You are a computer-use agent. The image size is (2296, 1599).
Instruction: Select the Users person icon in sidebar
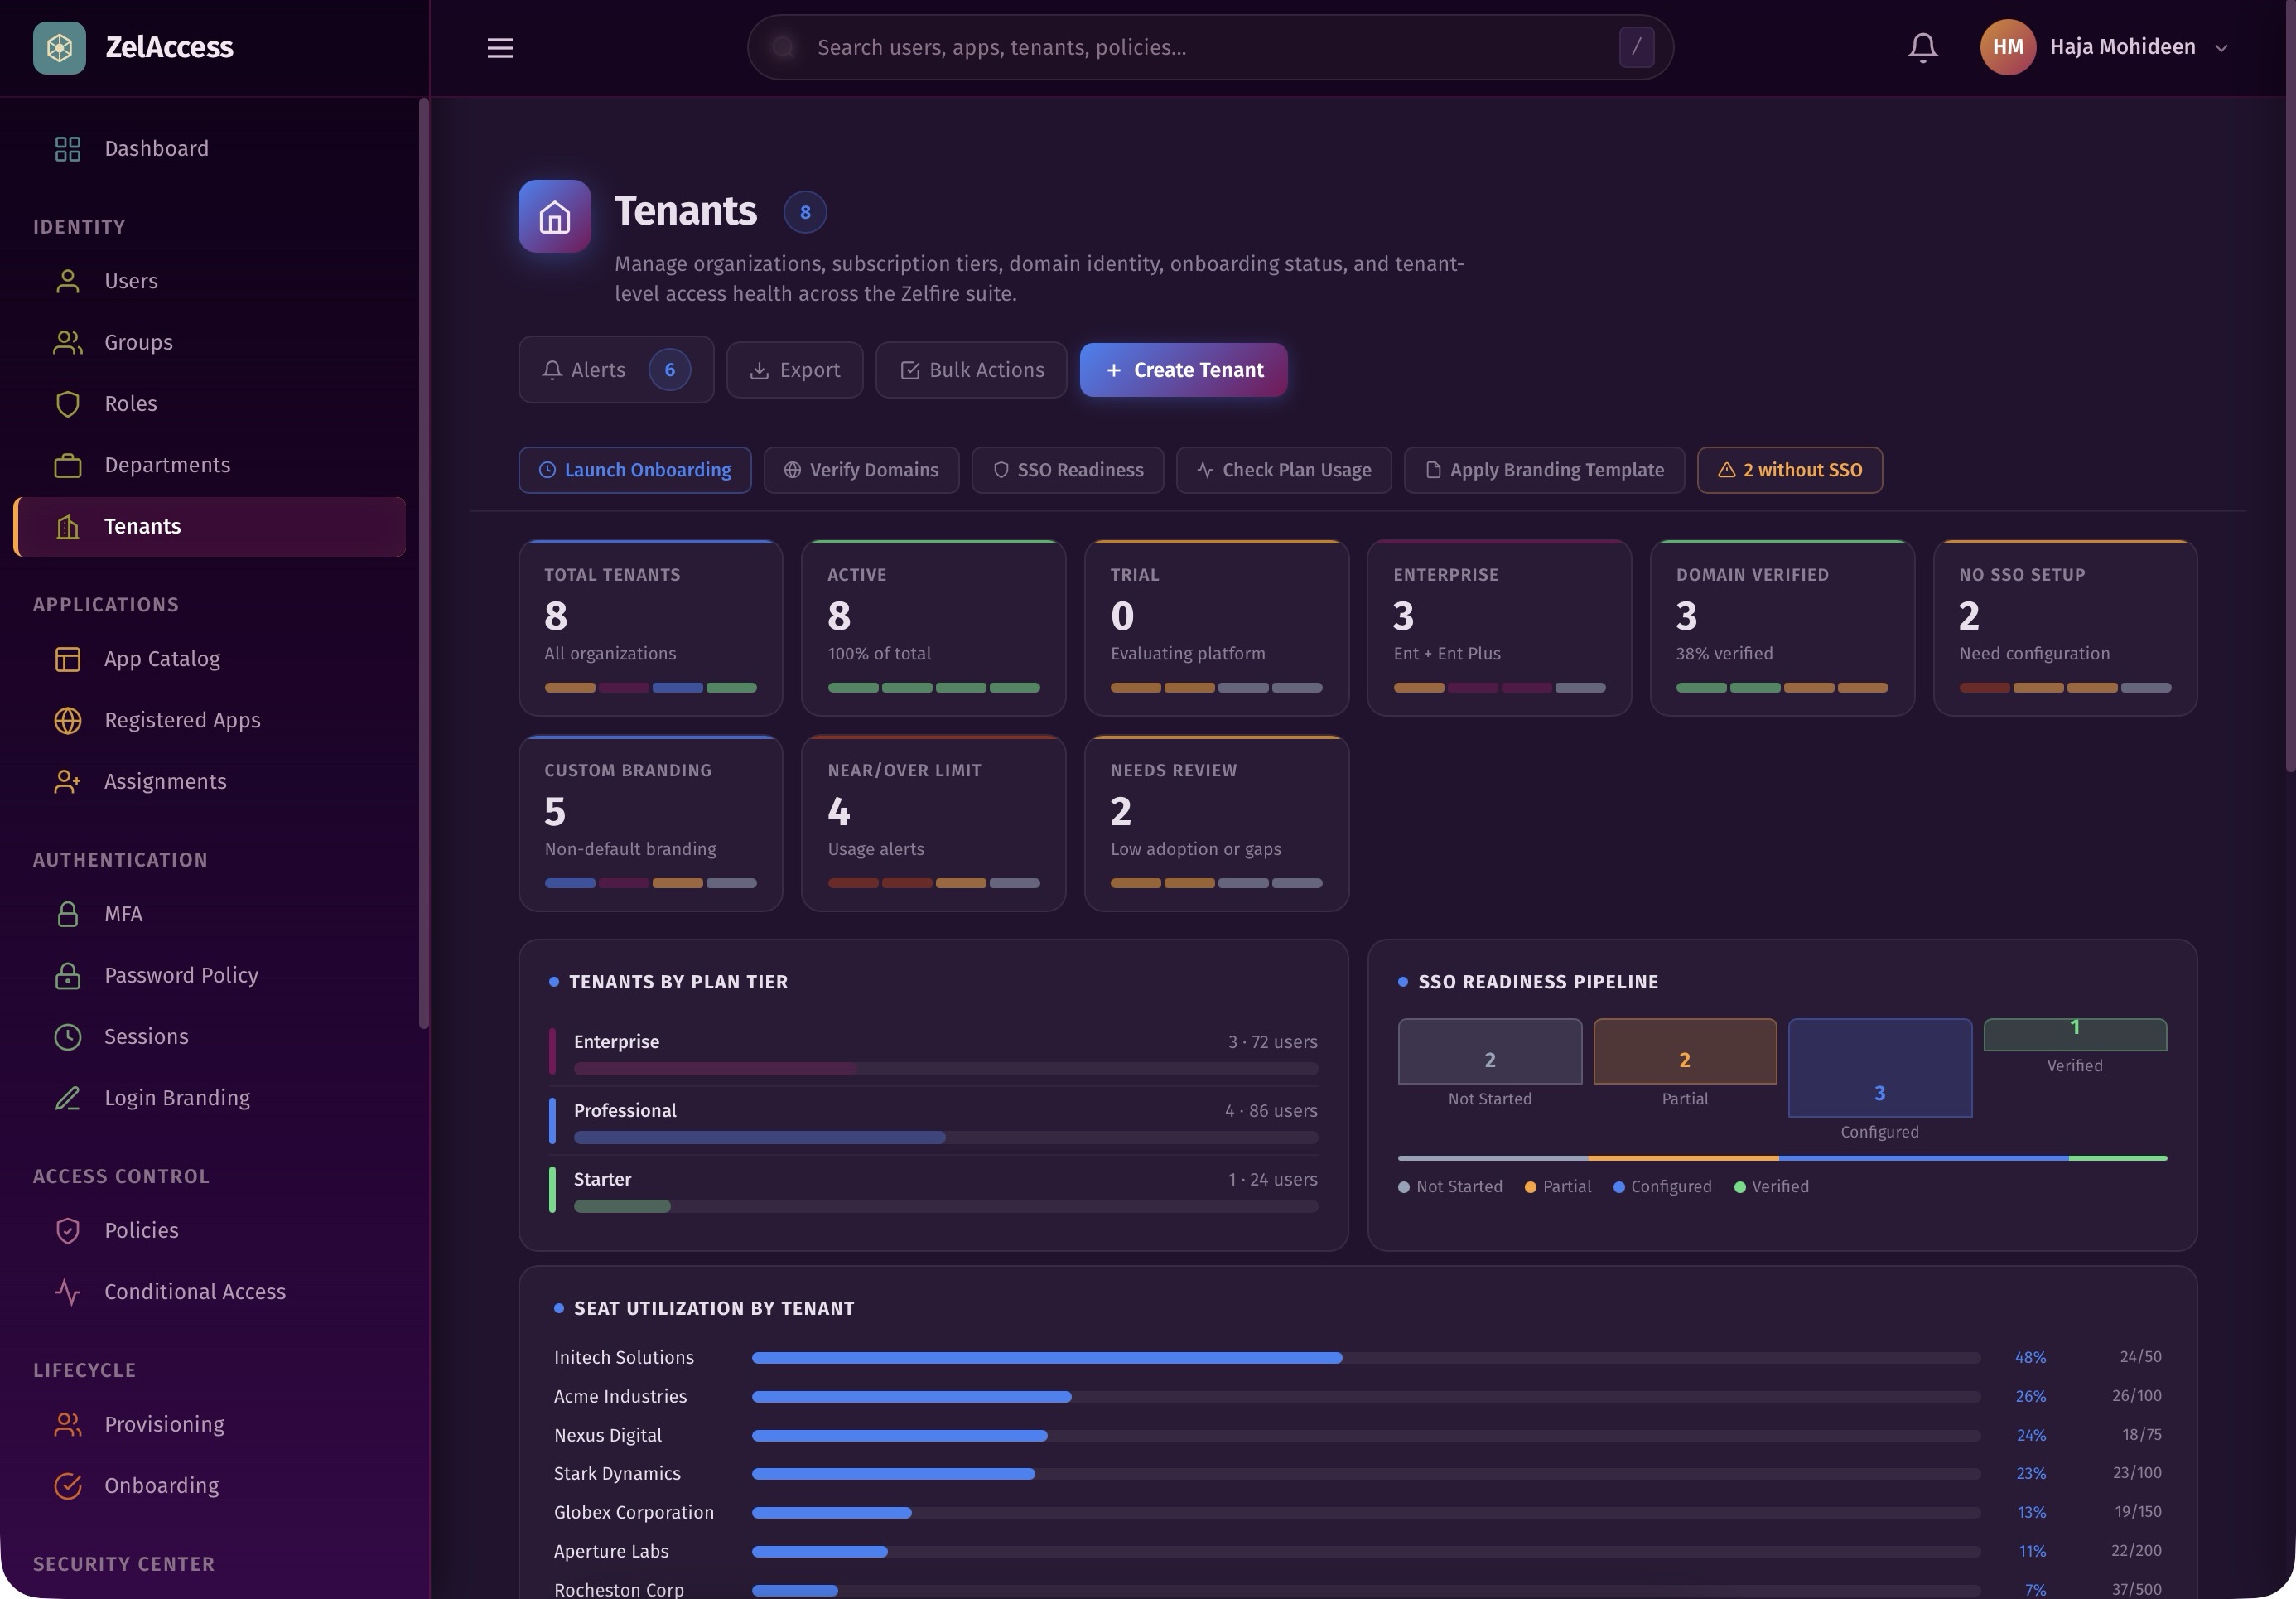[x=67, y=281]
